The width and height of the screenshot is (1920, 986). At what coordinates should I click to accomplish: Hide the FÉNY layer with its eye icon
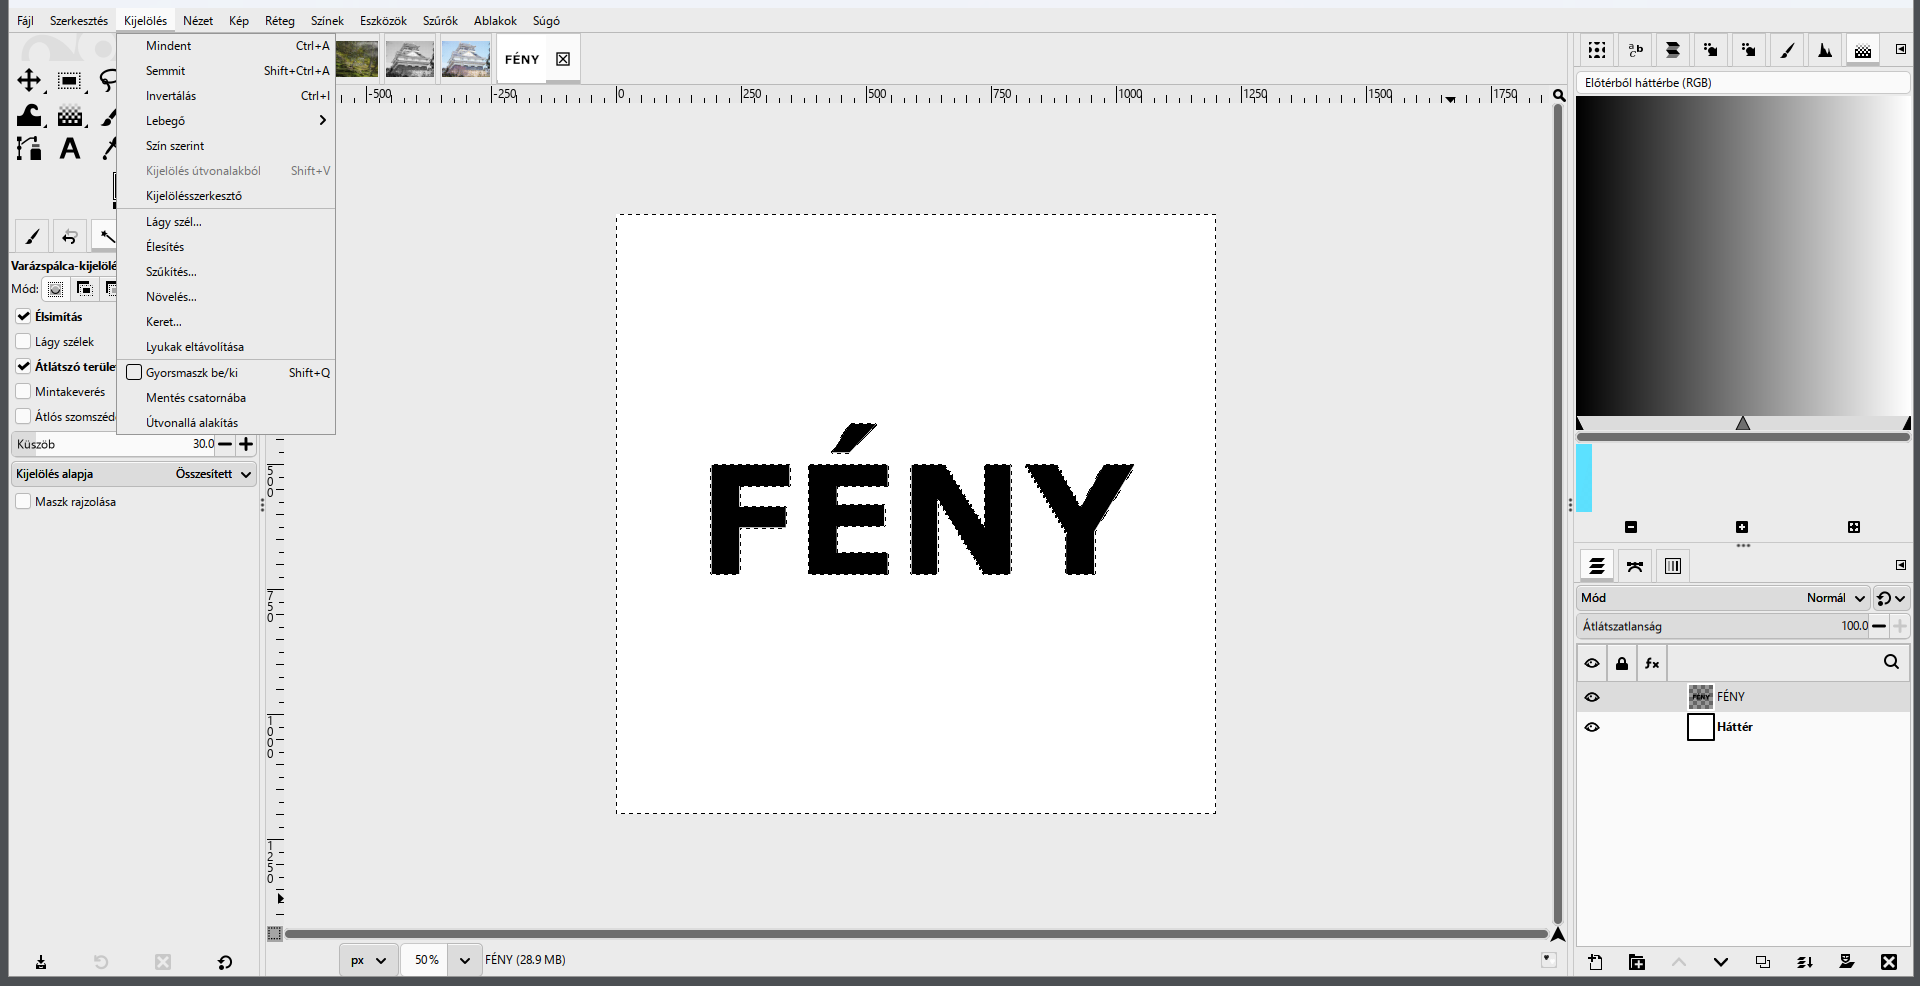(1592, 697)
